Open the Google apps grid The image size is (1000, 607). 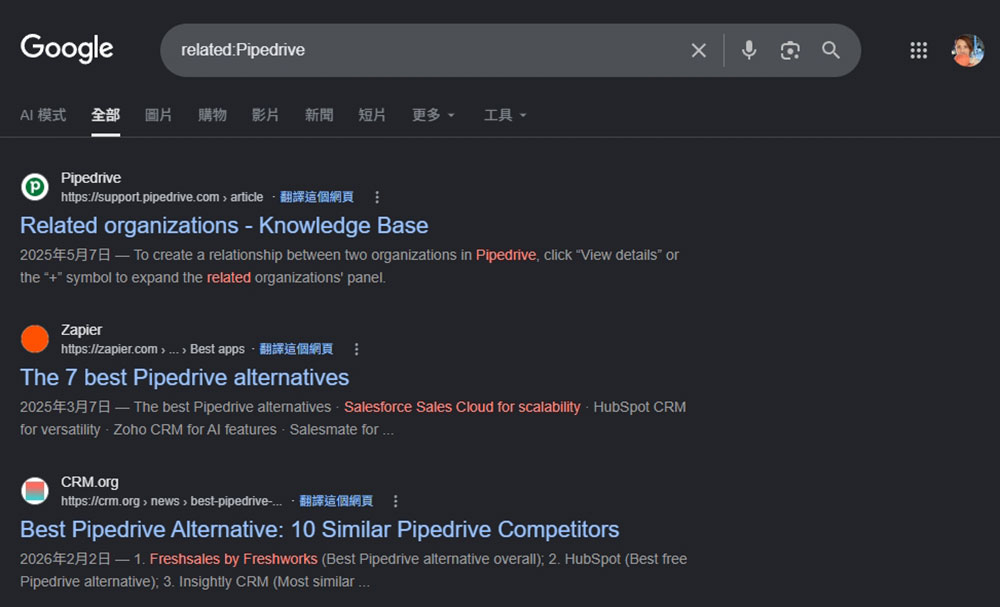pos(918,50)
